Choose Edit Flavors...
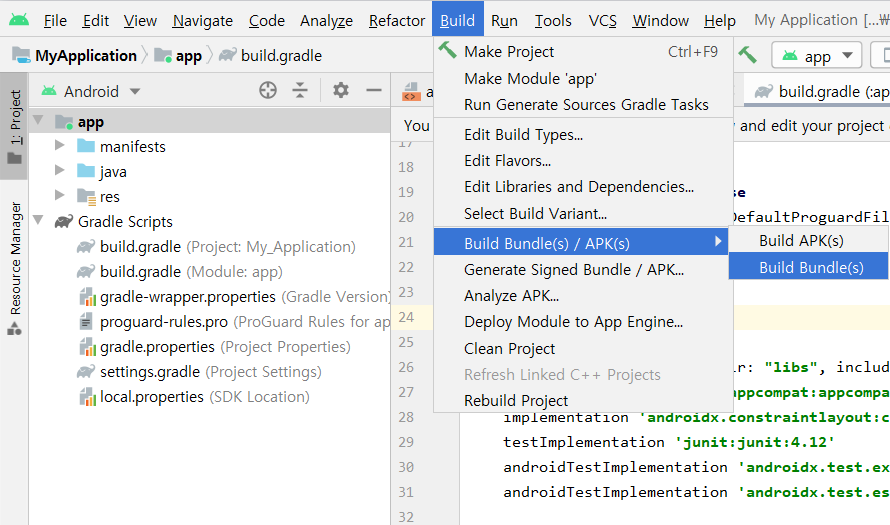The image size is (890, 525). pyautogui.click(x=583, y=161)
